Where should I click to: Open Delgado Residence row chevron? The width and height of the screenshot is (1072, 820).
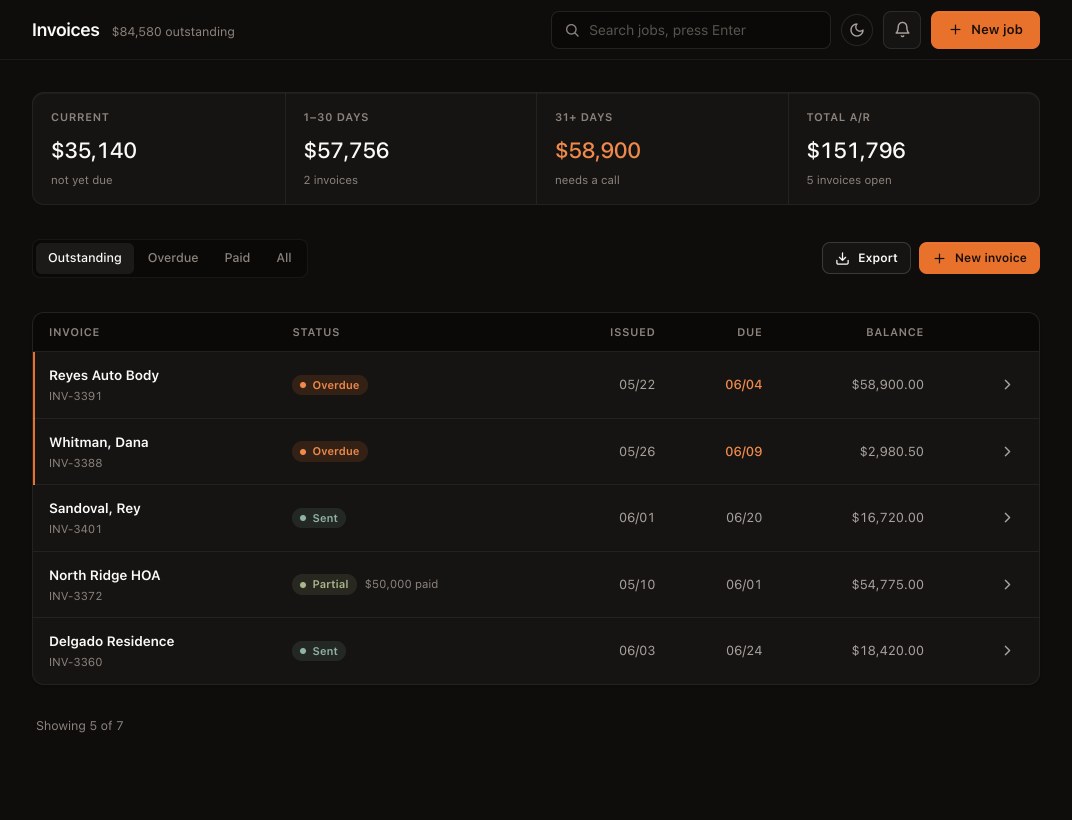pos(1007,651)
